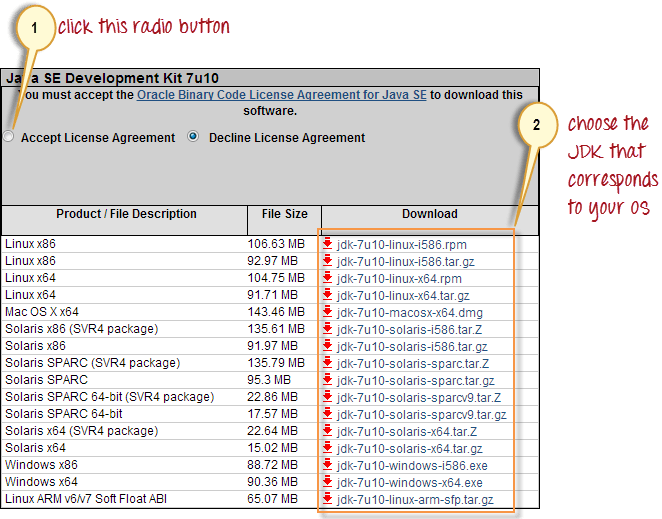Click the 88.72 MB file size cell
The image size is (662, 519).
click(x=273, y=465)
